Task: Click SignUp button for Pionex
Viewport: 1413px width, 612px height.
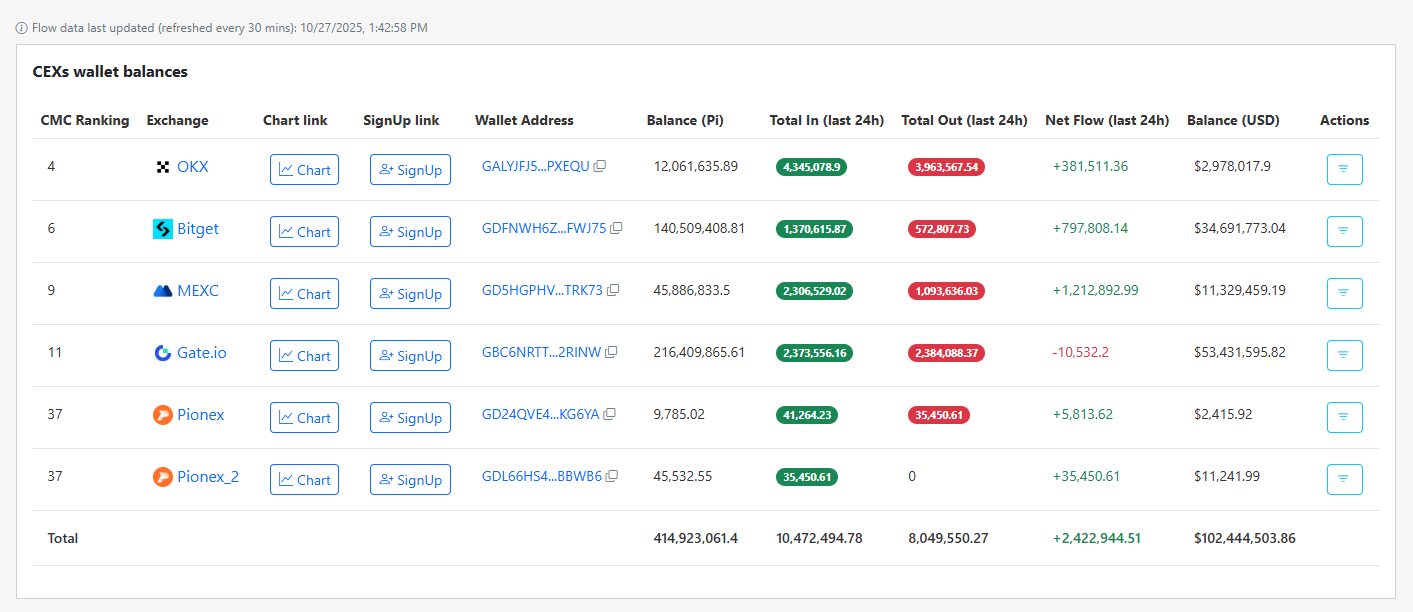Action: coord(410,417)
